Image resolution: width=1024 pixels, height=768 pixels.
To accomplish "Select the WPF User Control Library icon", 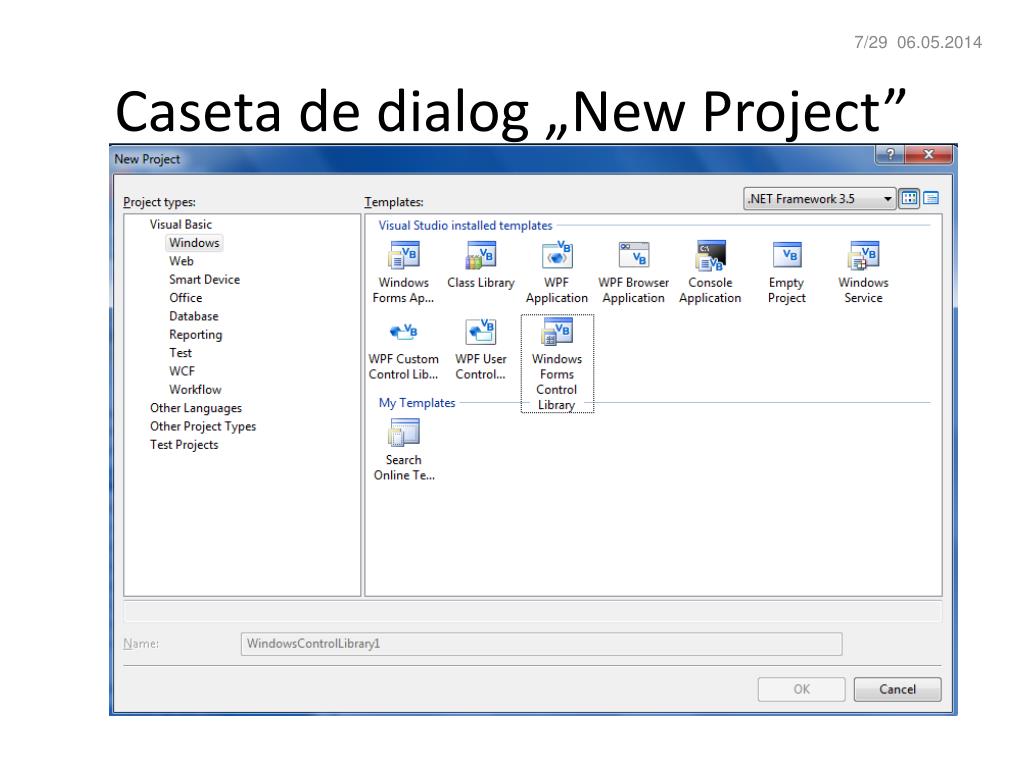I will tap(481, 332).
